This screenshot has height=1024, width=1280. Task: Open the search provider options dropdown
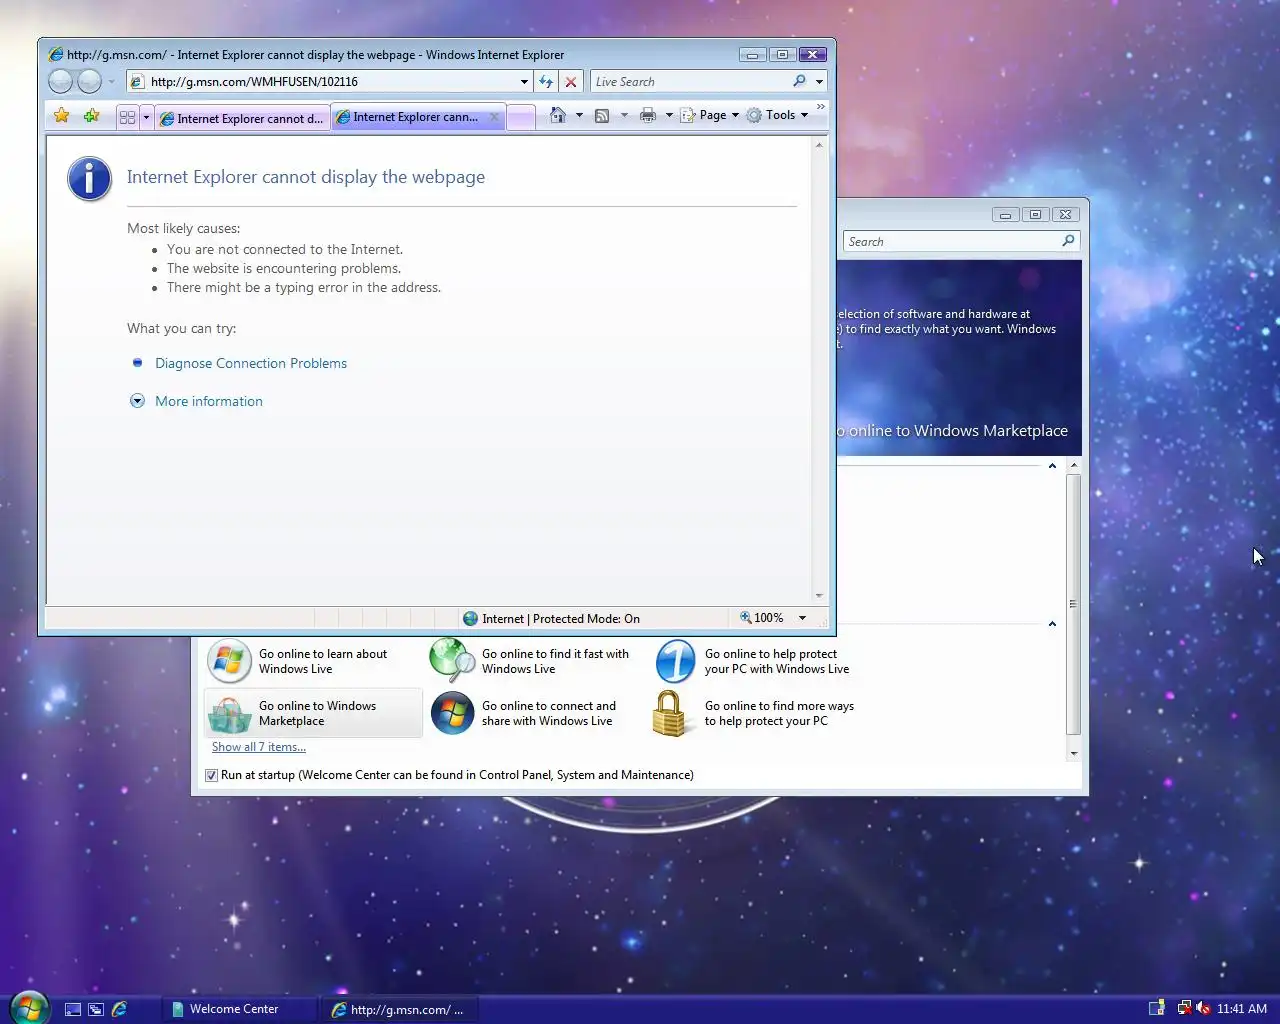pyautogui.click(x=819, y=82)
